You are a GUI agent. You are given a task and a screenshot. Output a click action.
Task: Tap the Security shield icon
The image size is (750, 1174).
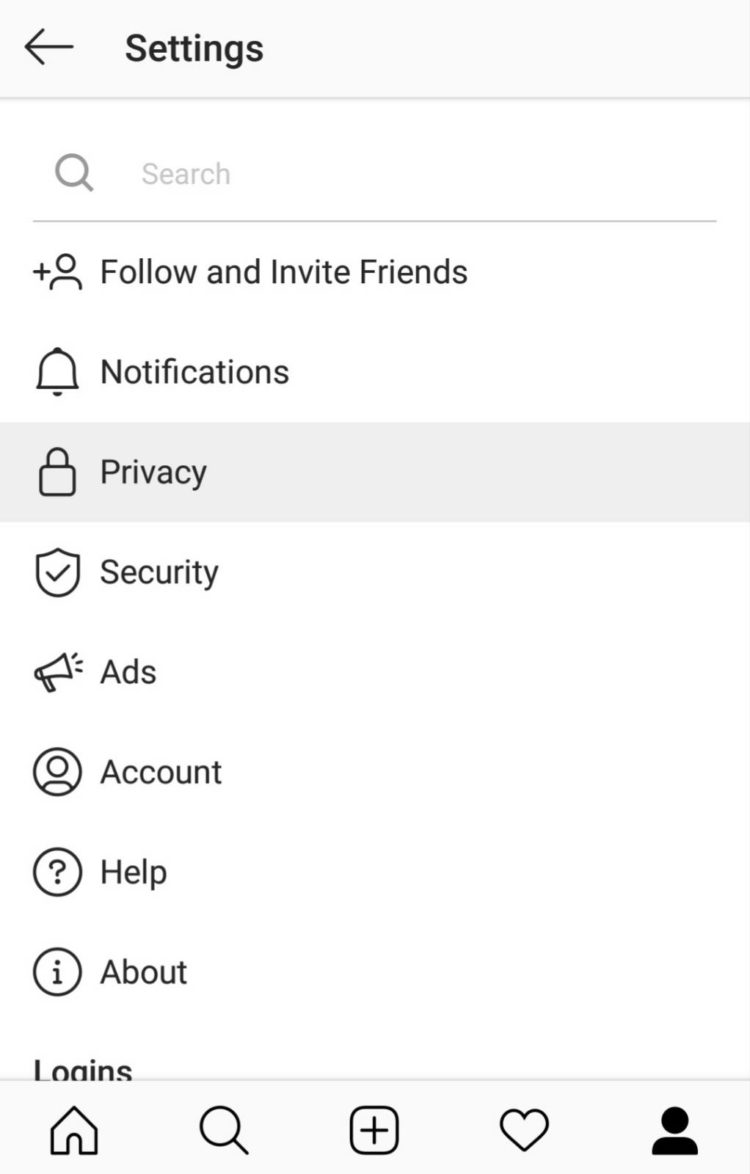pos(57,573)
